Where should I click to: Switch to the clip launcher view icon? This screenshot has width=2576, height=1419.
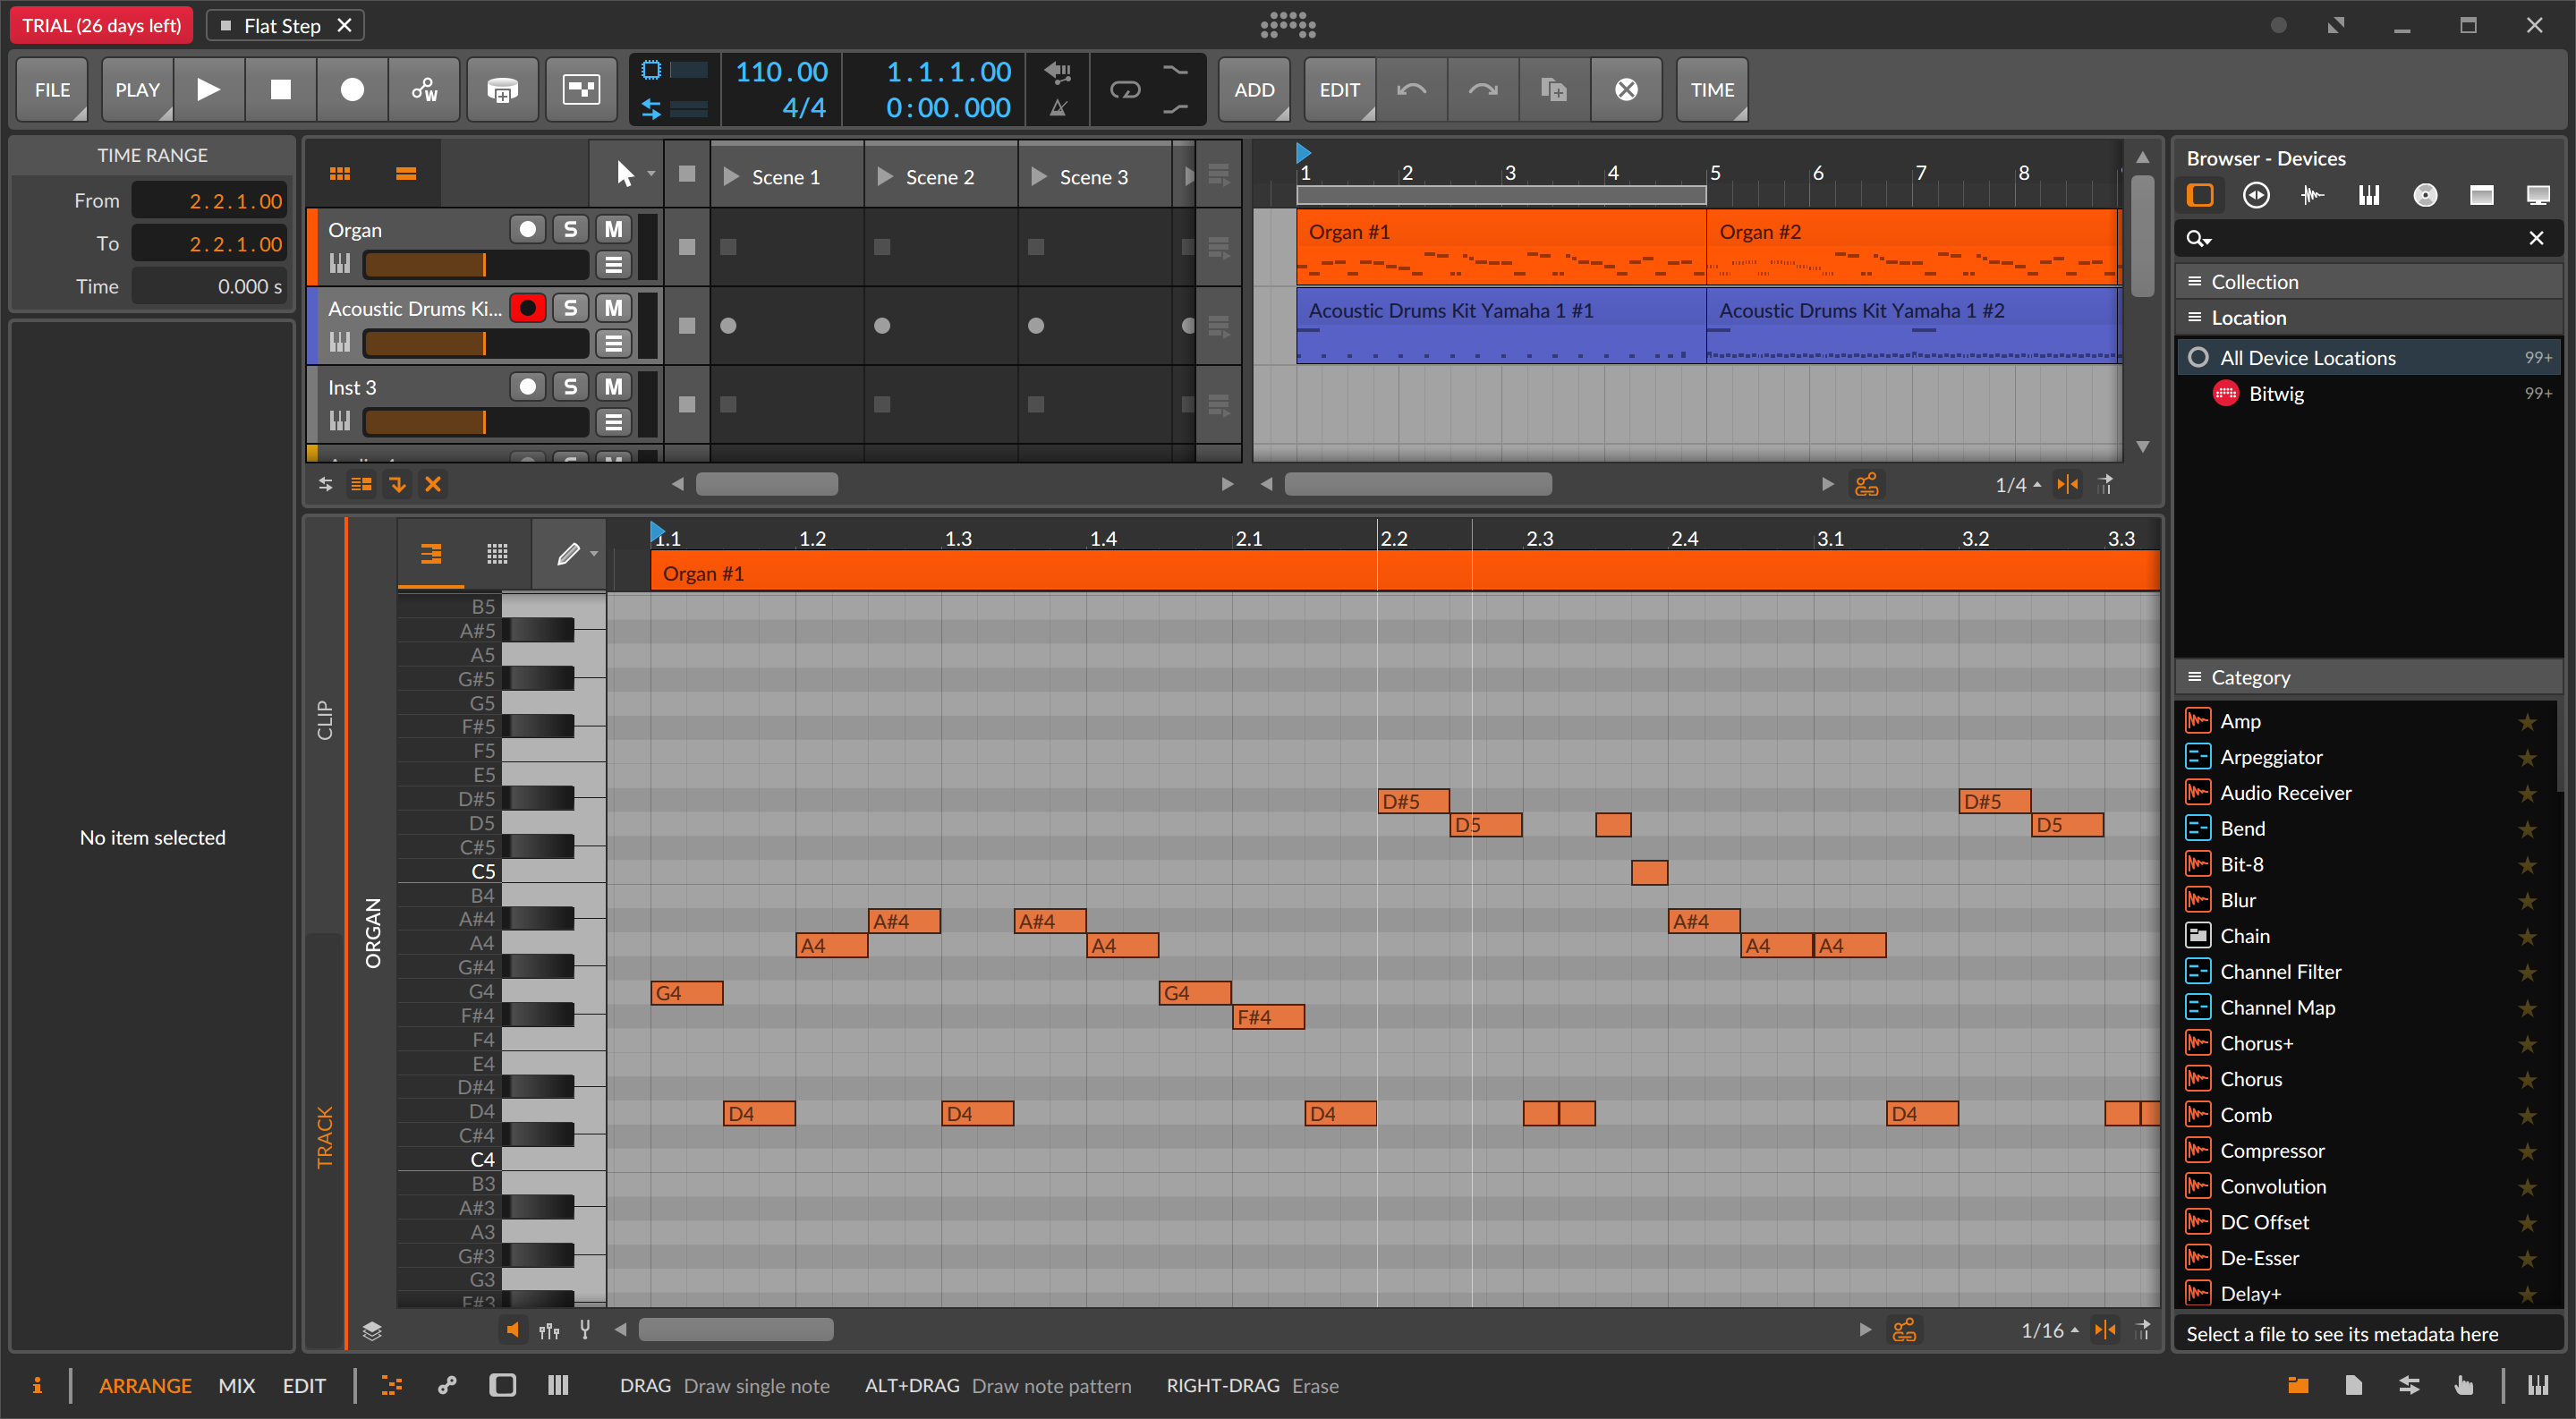tap(340, 174)
